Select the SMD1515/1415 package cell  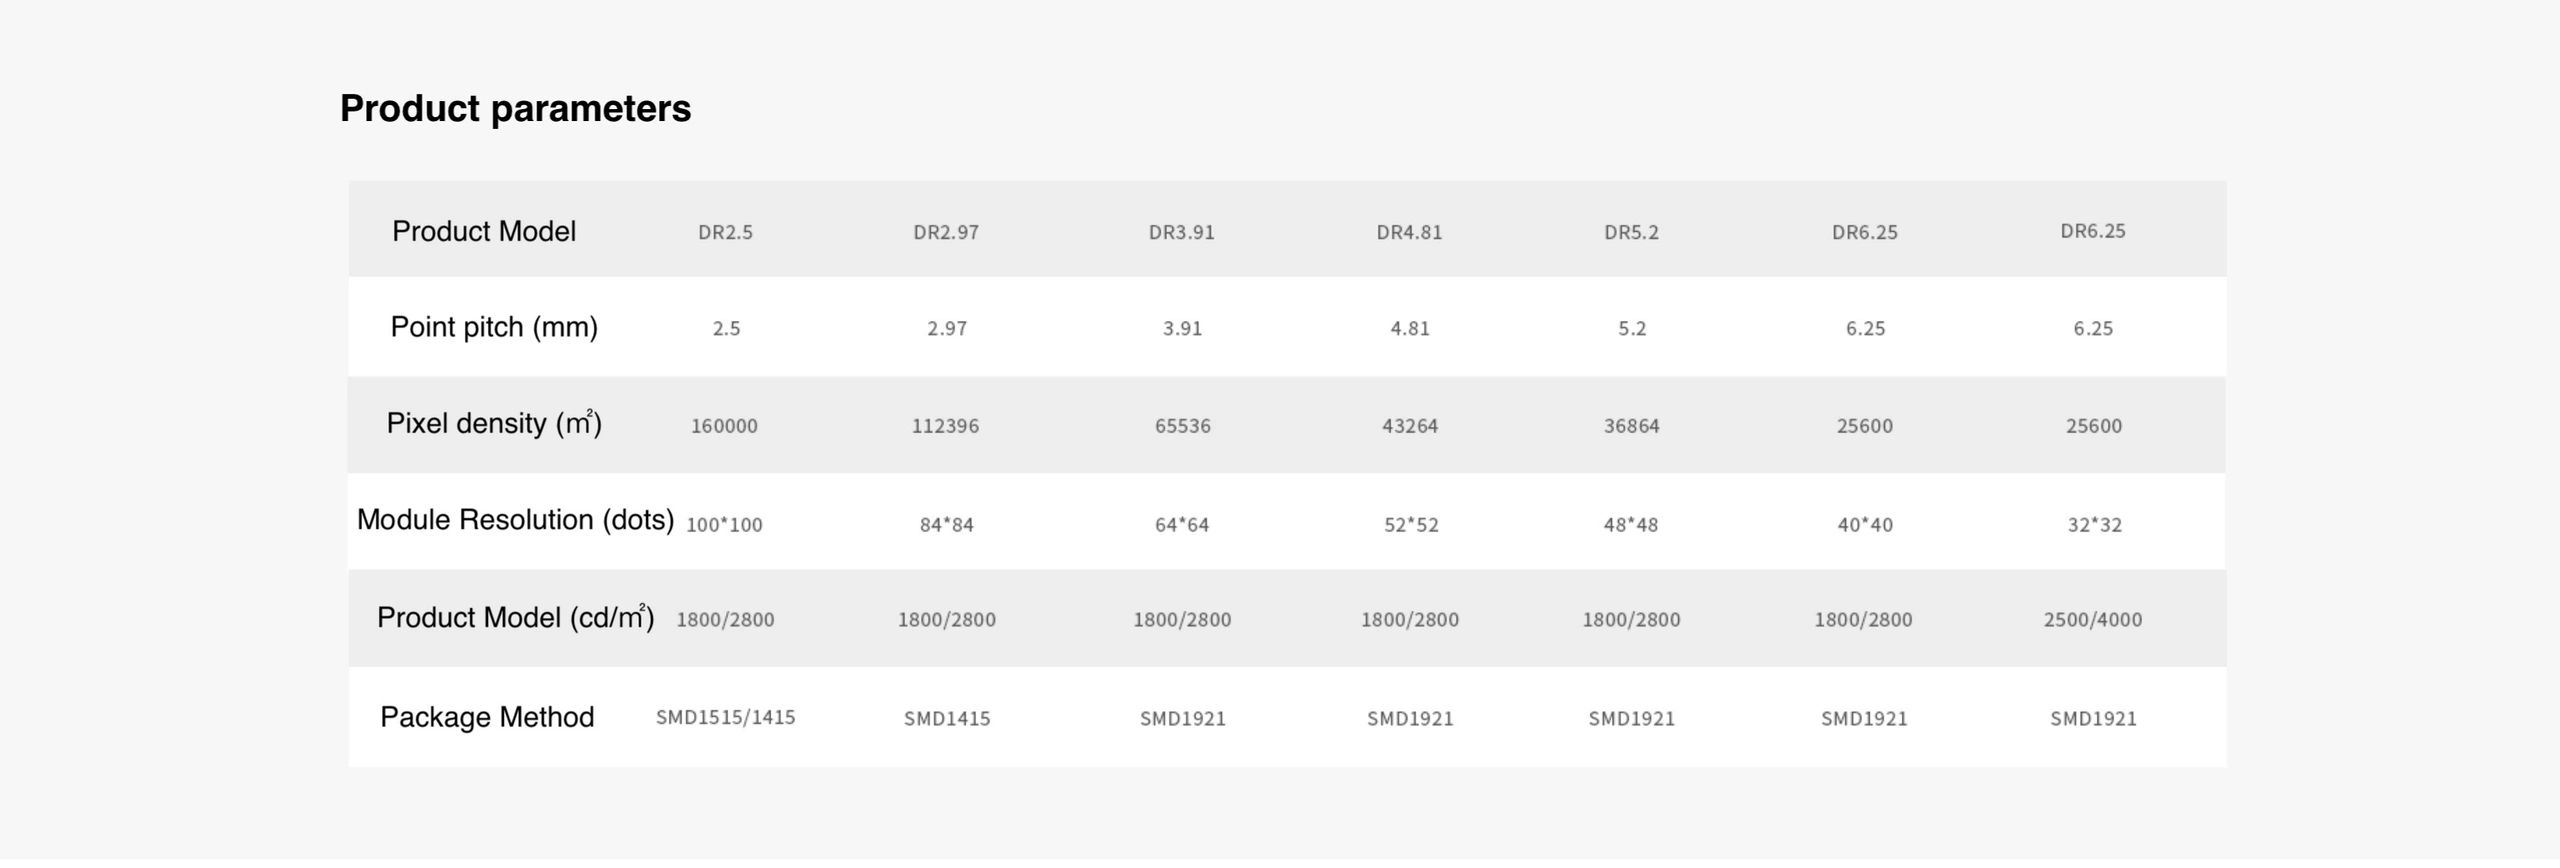tap(725, 717)
